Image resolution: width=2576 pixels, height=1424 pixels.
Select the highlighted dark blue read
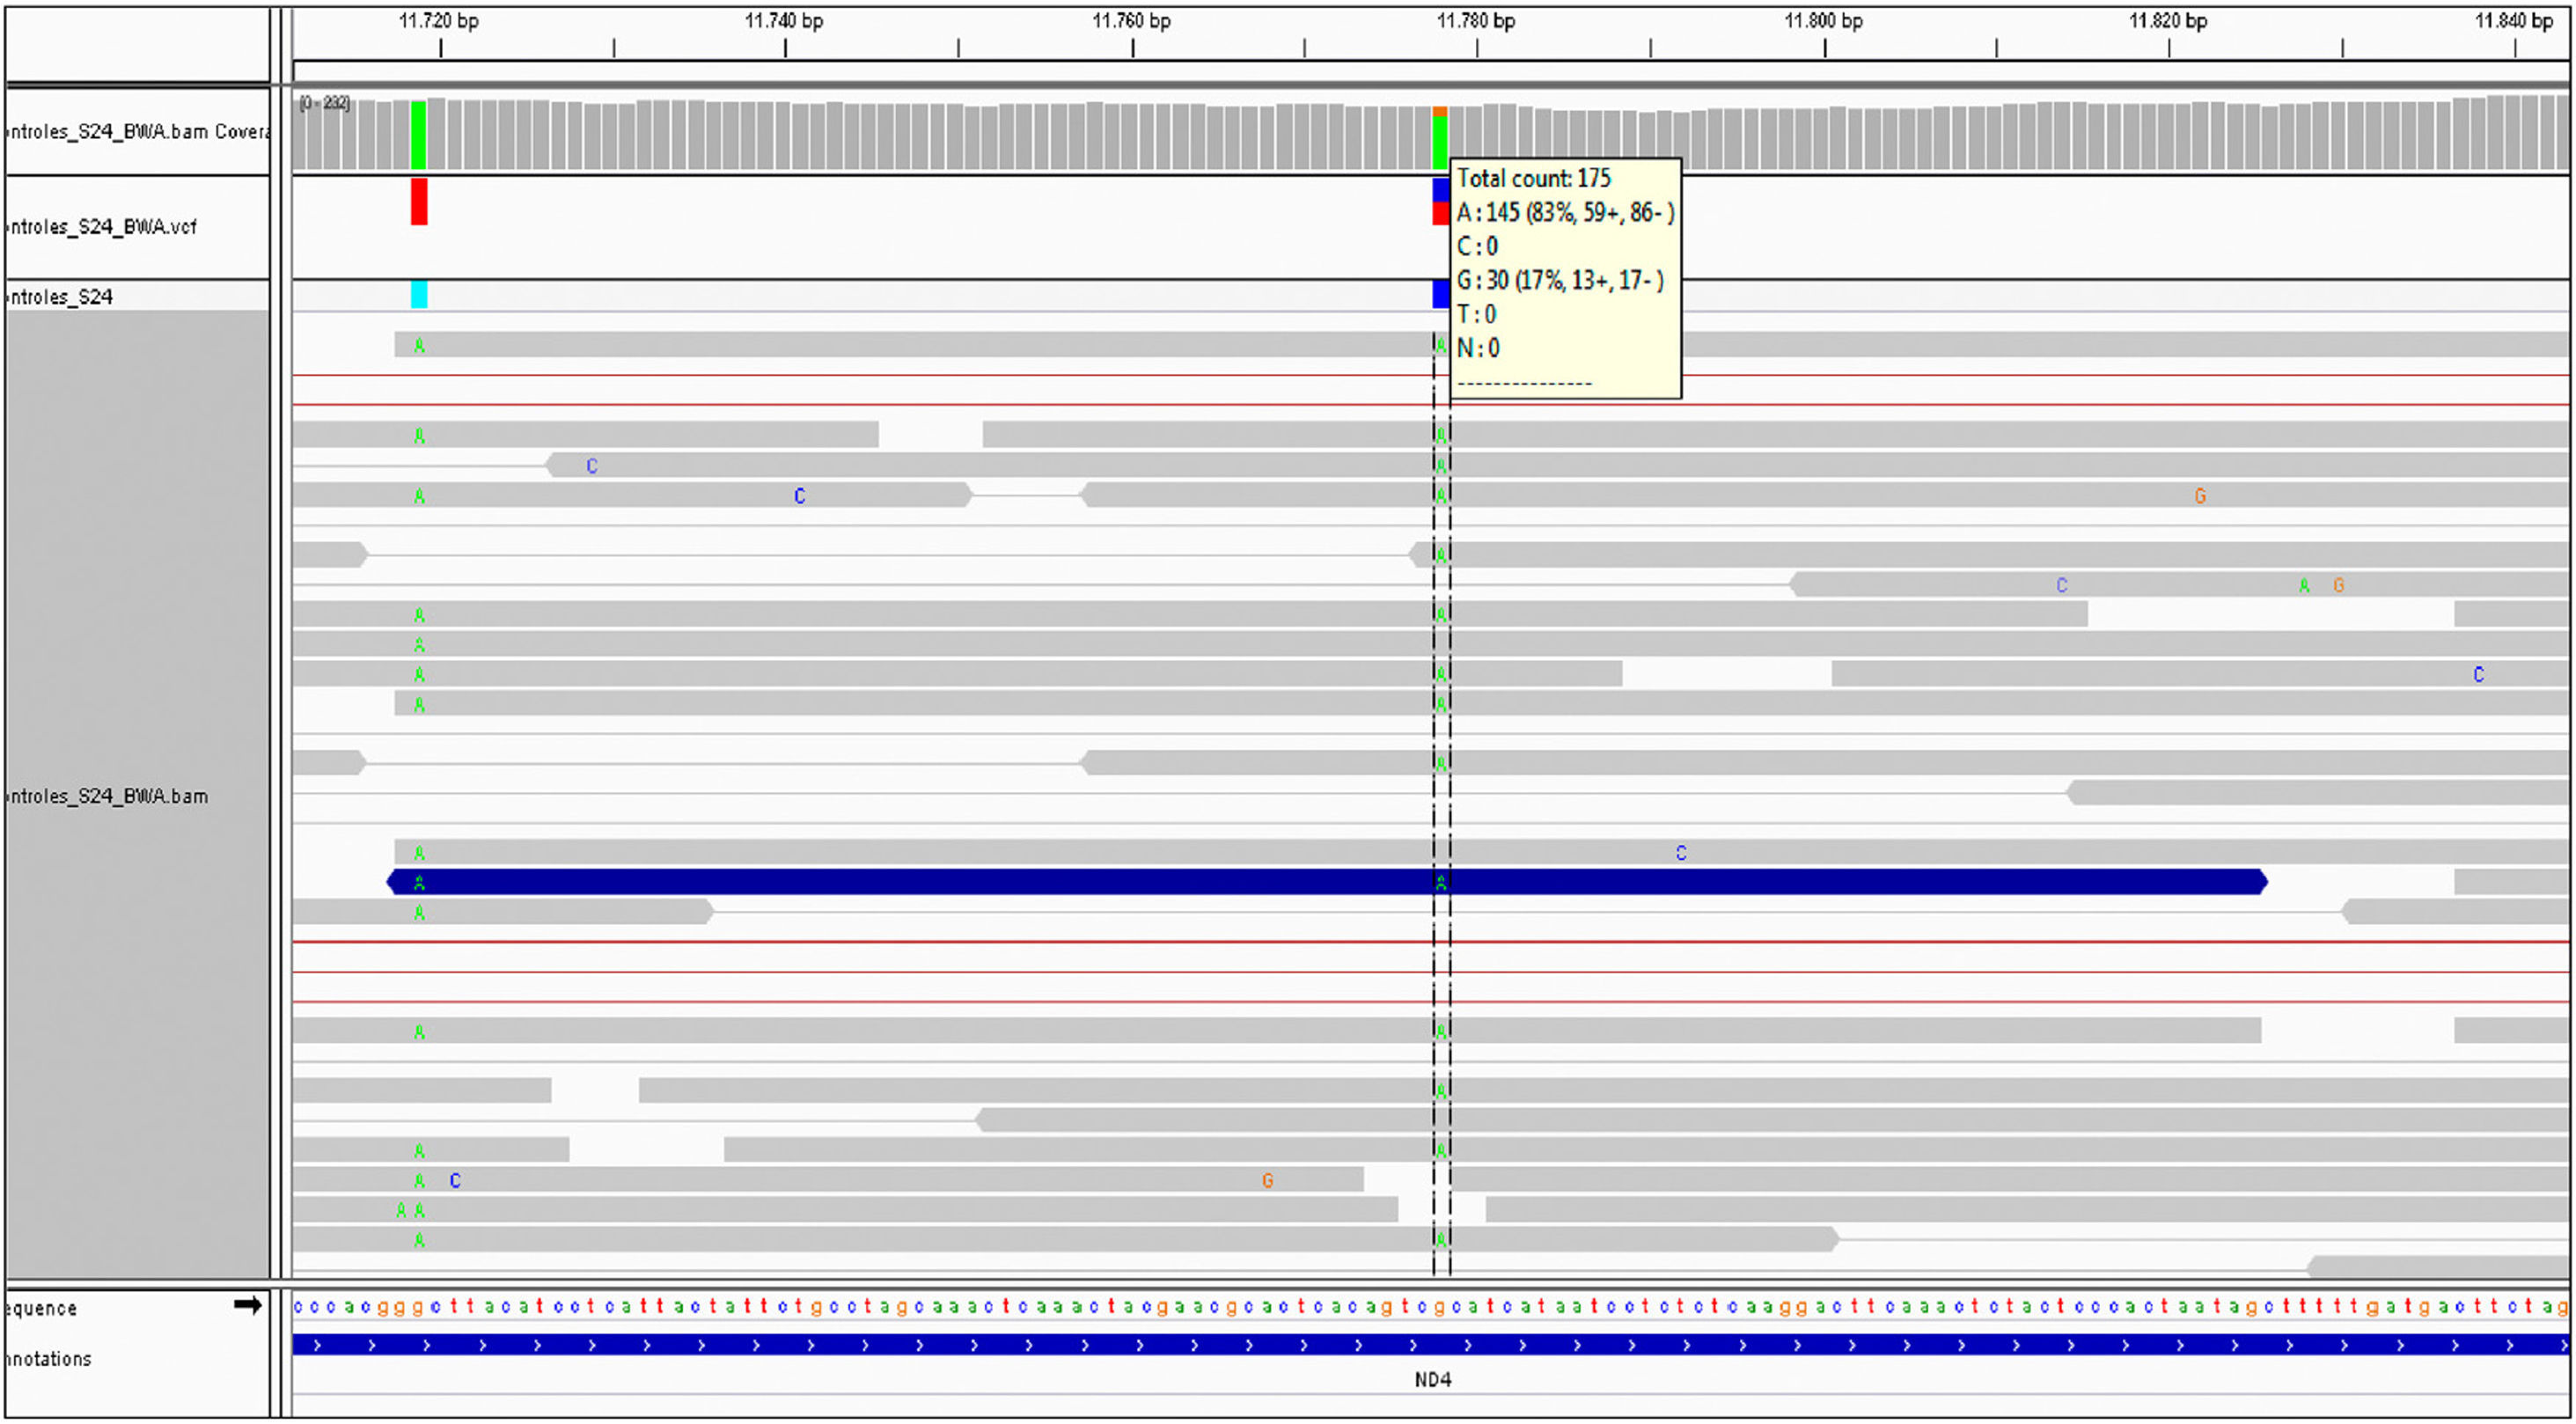[1326, 881]
